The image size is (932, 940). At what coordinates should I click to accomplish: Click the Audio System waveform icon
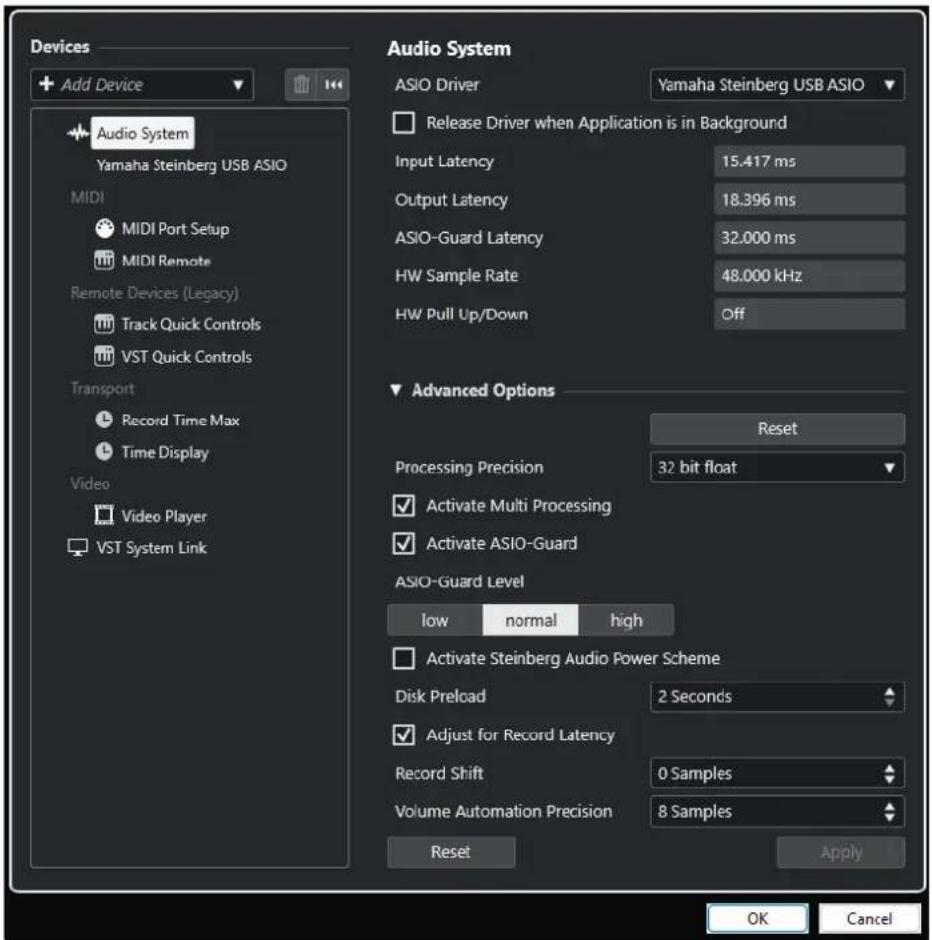pyautogui.click(x=78, y=133)
